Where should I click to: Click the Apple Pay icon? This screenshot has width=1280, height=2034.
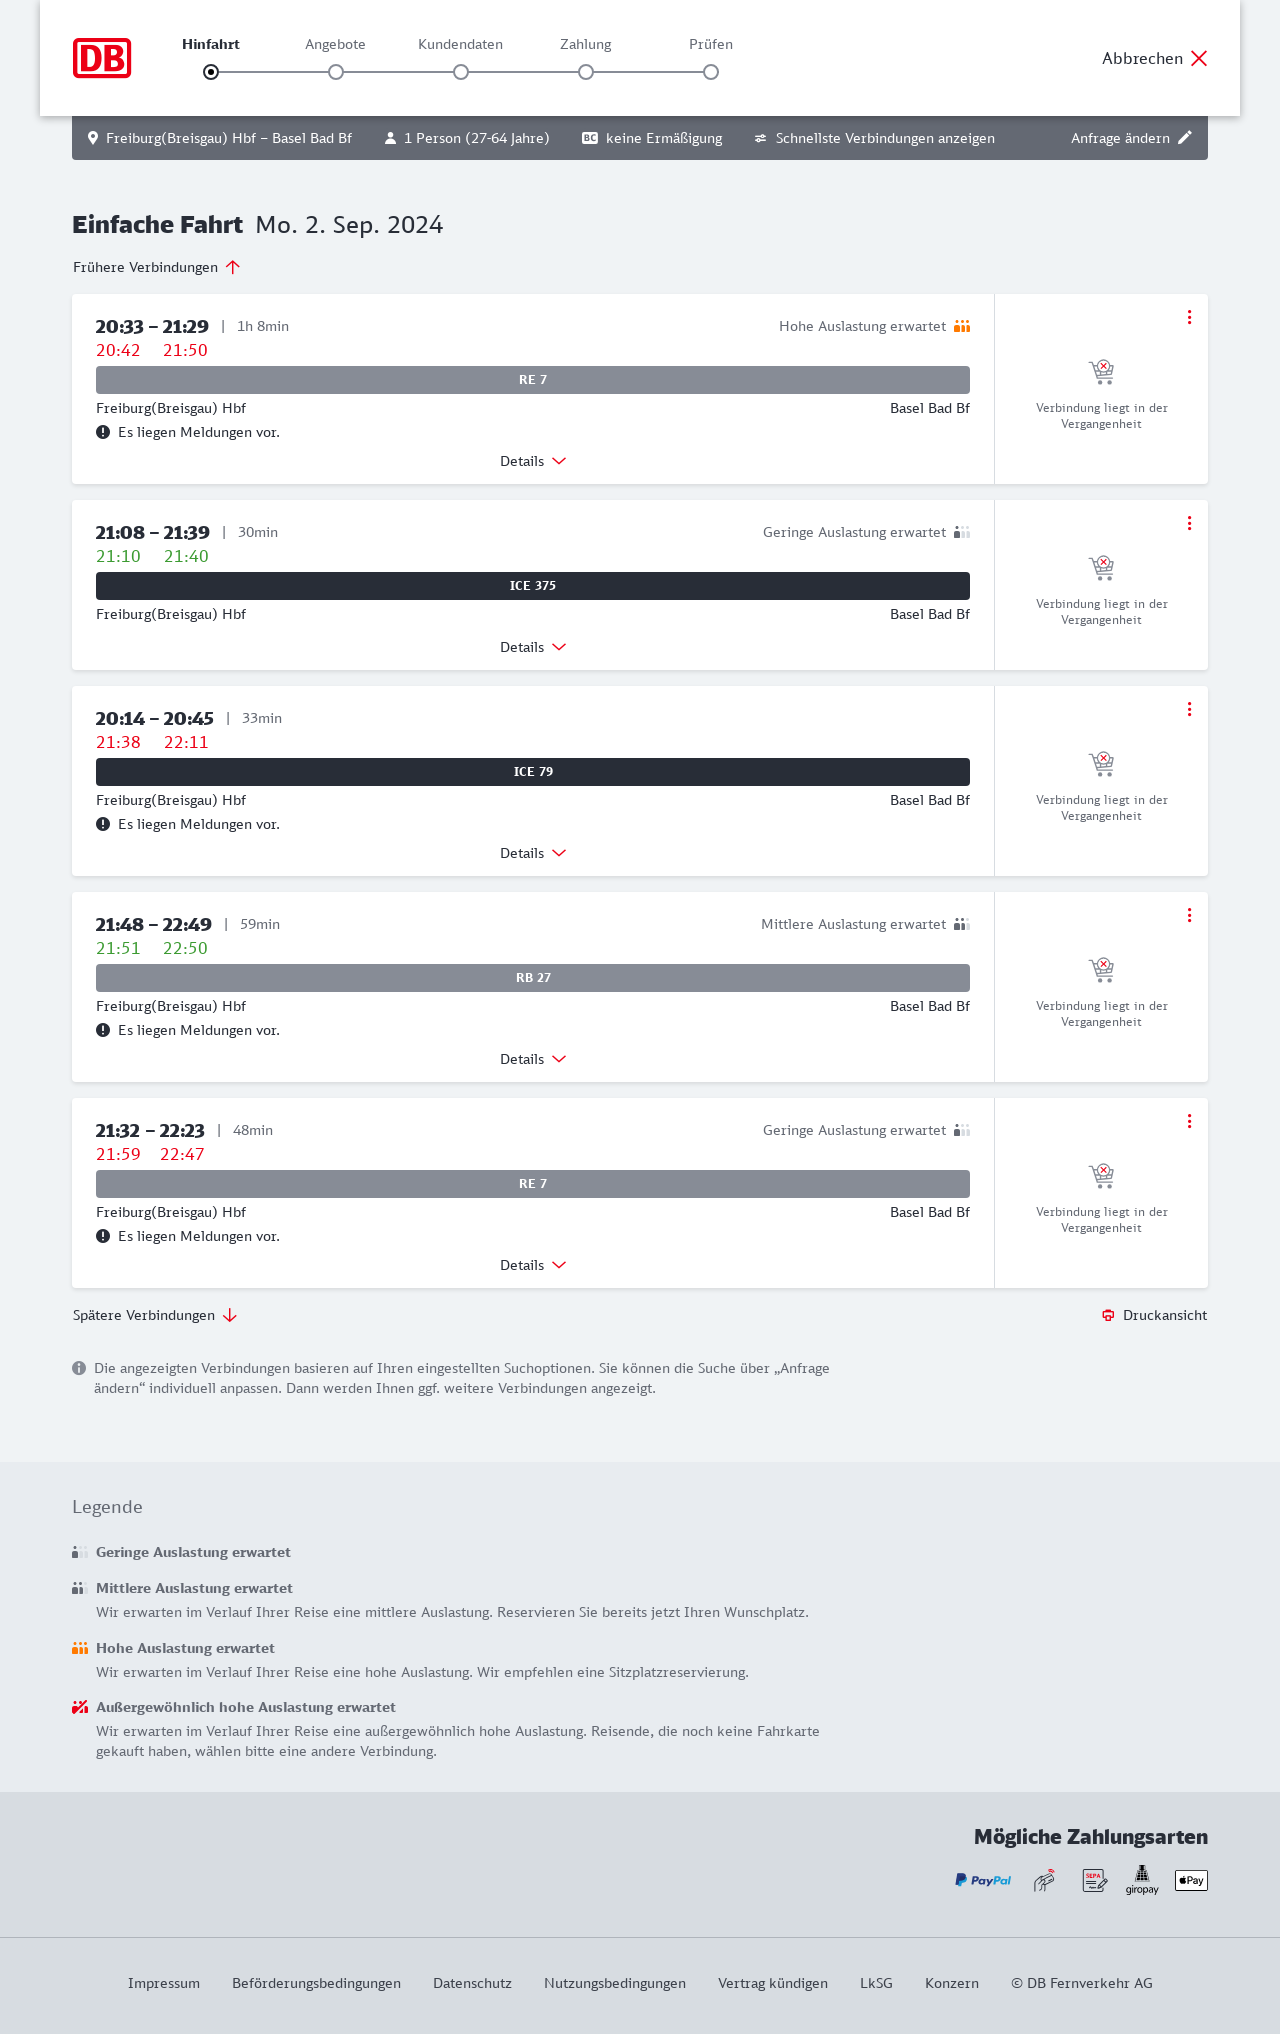point(1191,1880)
